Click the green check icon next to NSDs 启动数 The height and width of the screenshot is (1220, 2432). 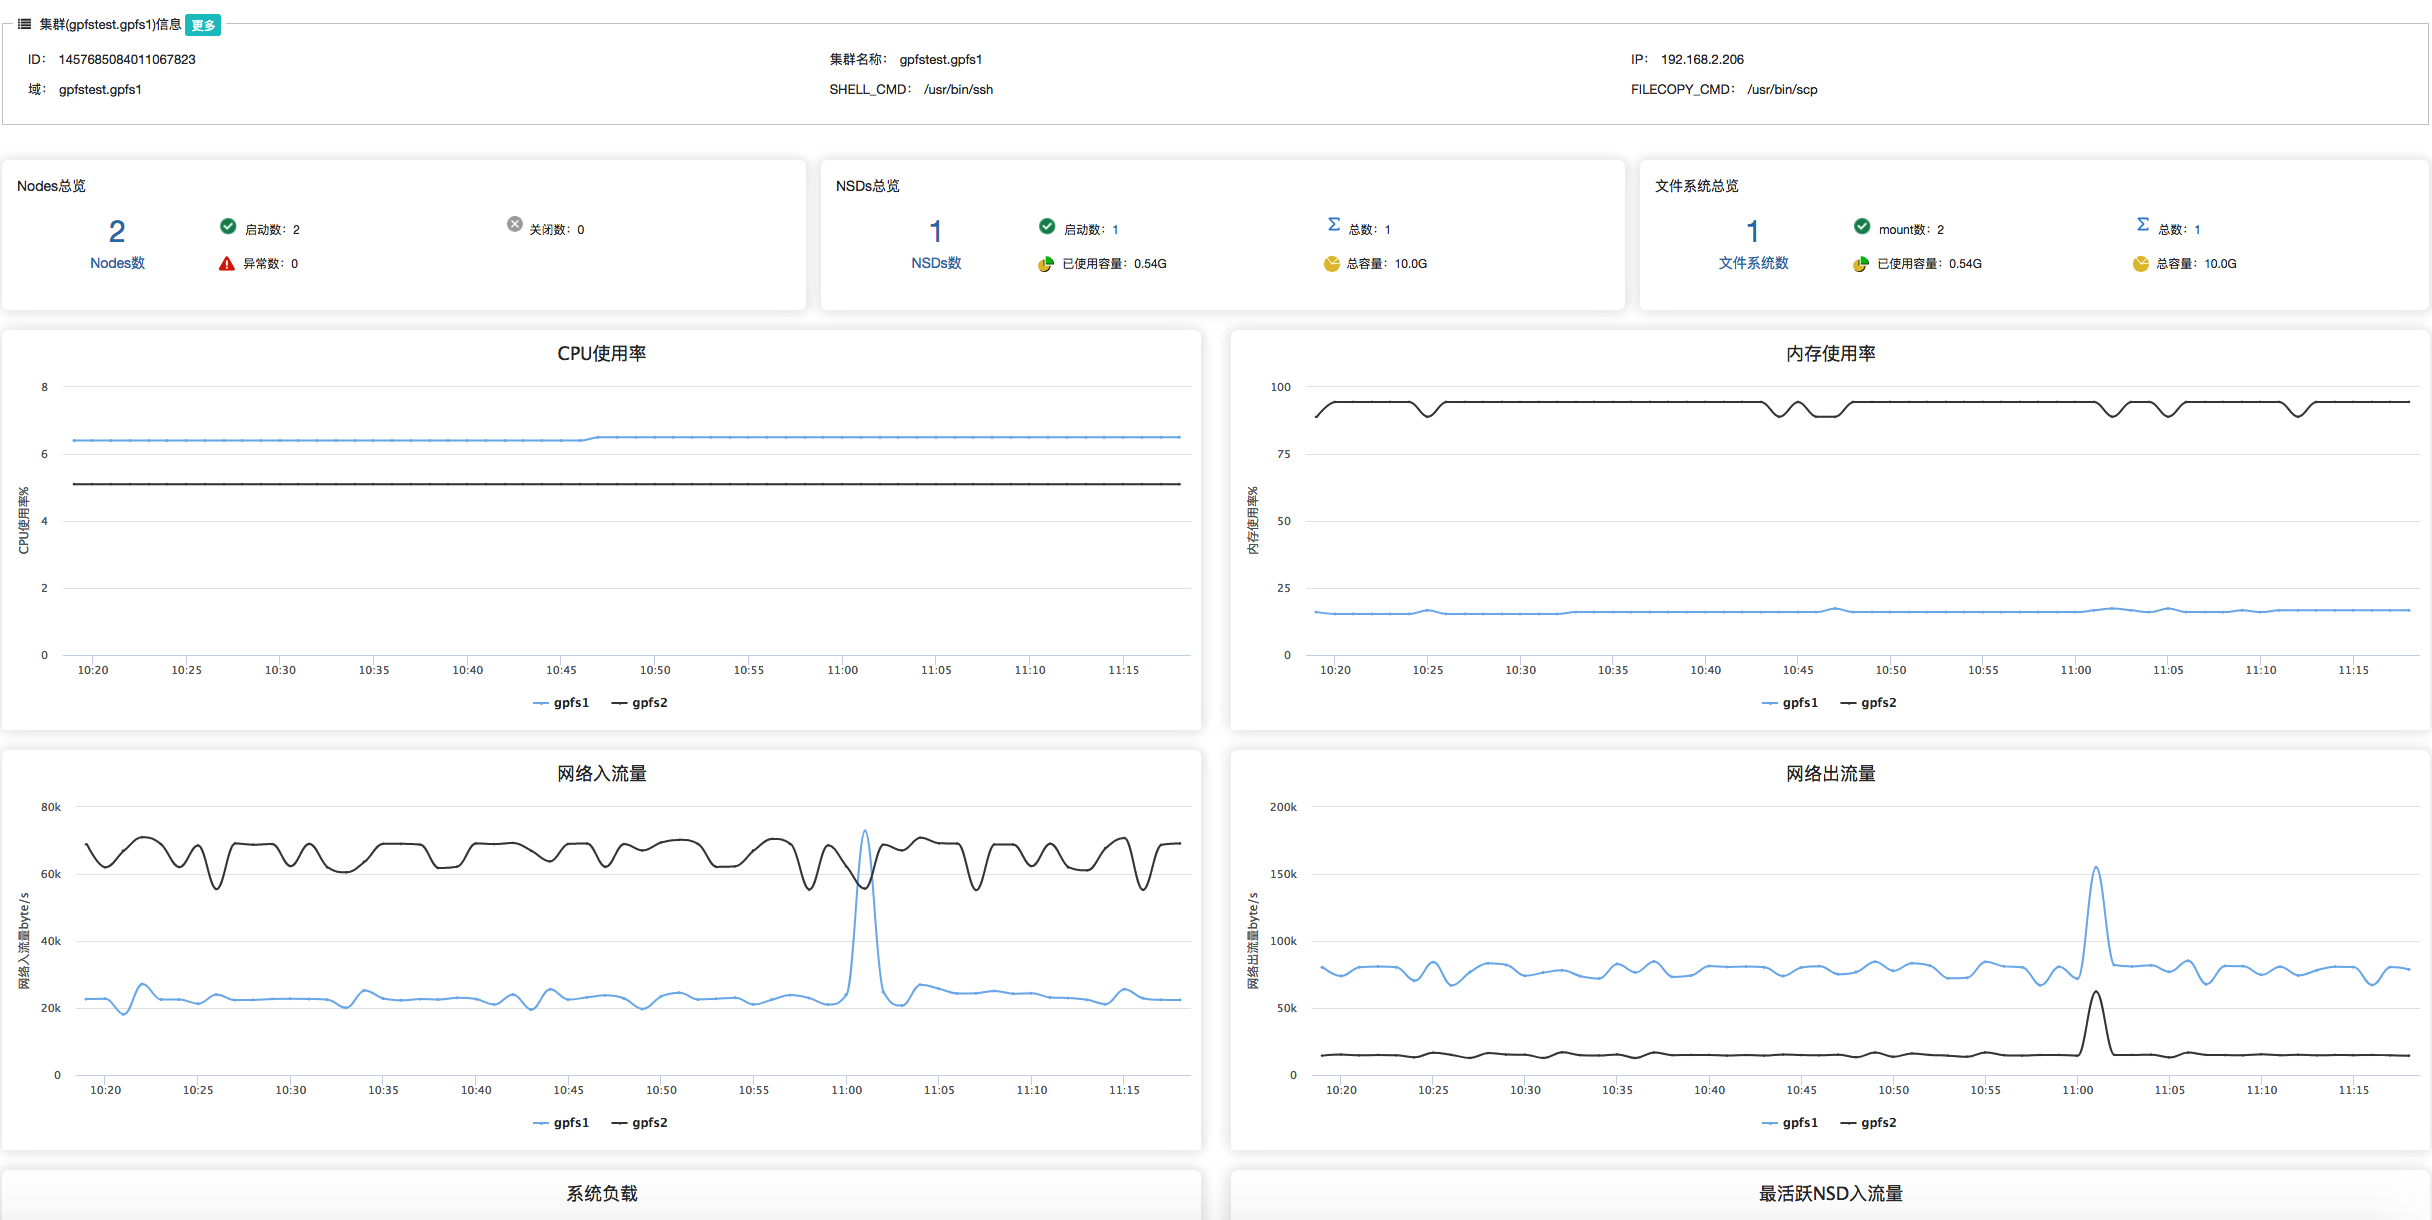tap(1047, 226)
